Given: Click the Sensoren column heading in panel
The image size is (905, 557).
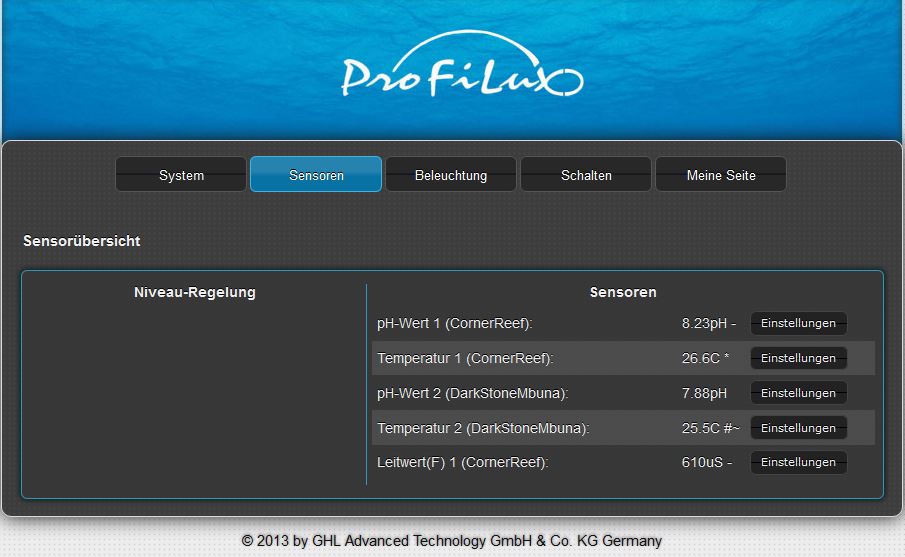Looking at the screenshot, I should (x=623, y=292).
